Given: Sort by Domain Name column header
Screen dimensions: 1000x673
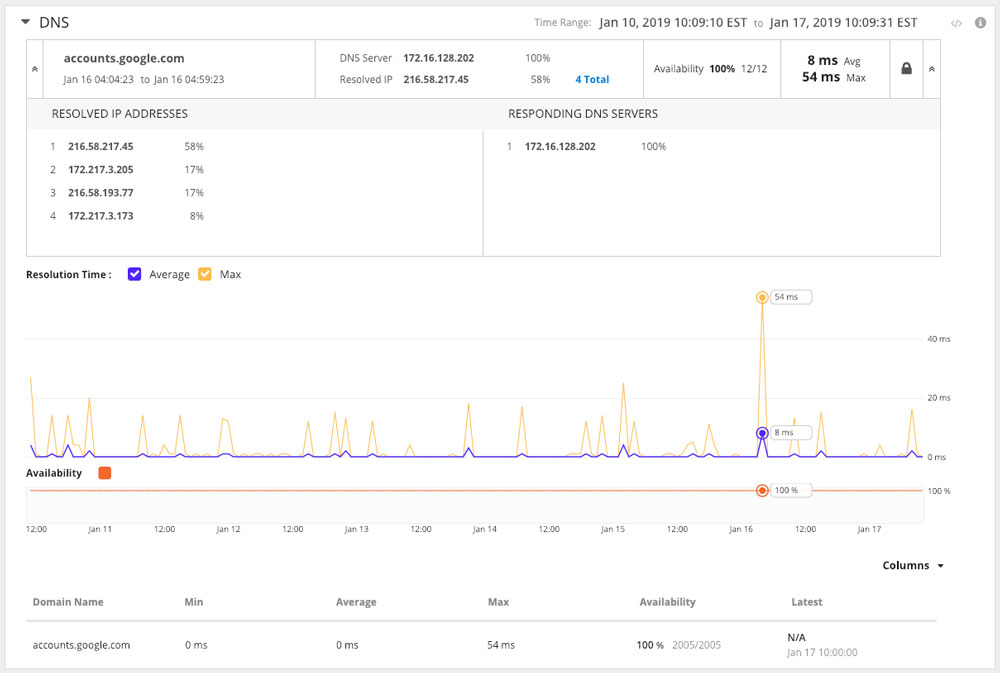Looking at the screenshot, I should tap(68, 602).
